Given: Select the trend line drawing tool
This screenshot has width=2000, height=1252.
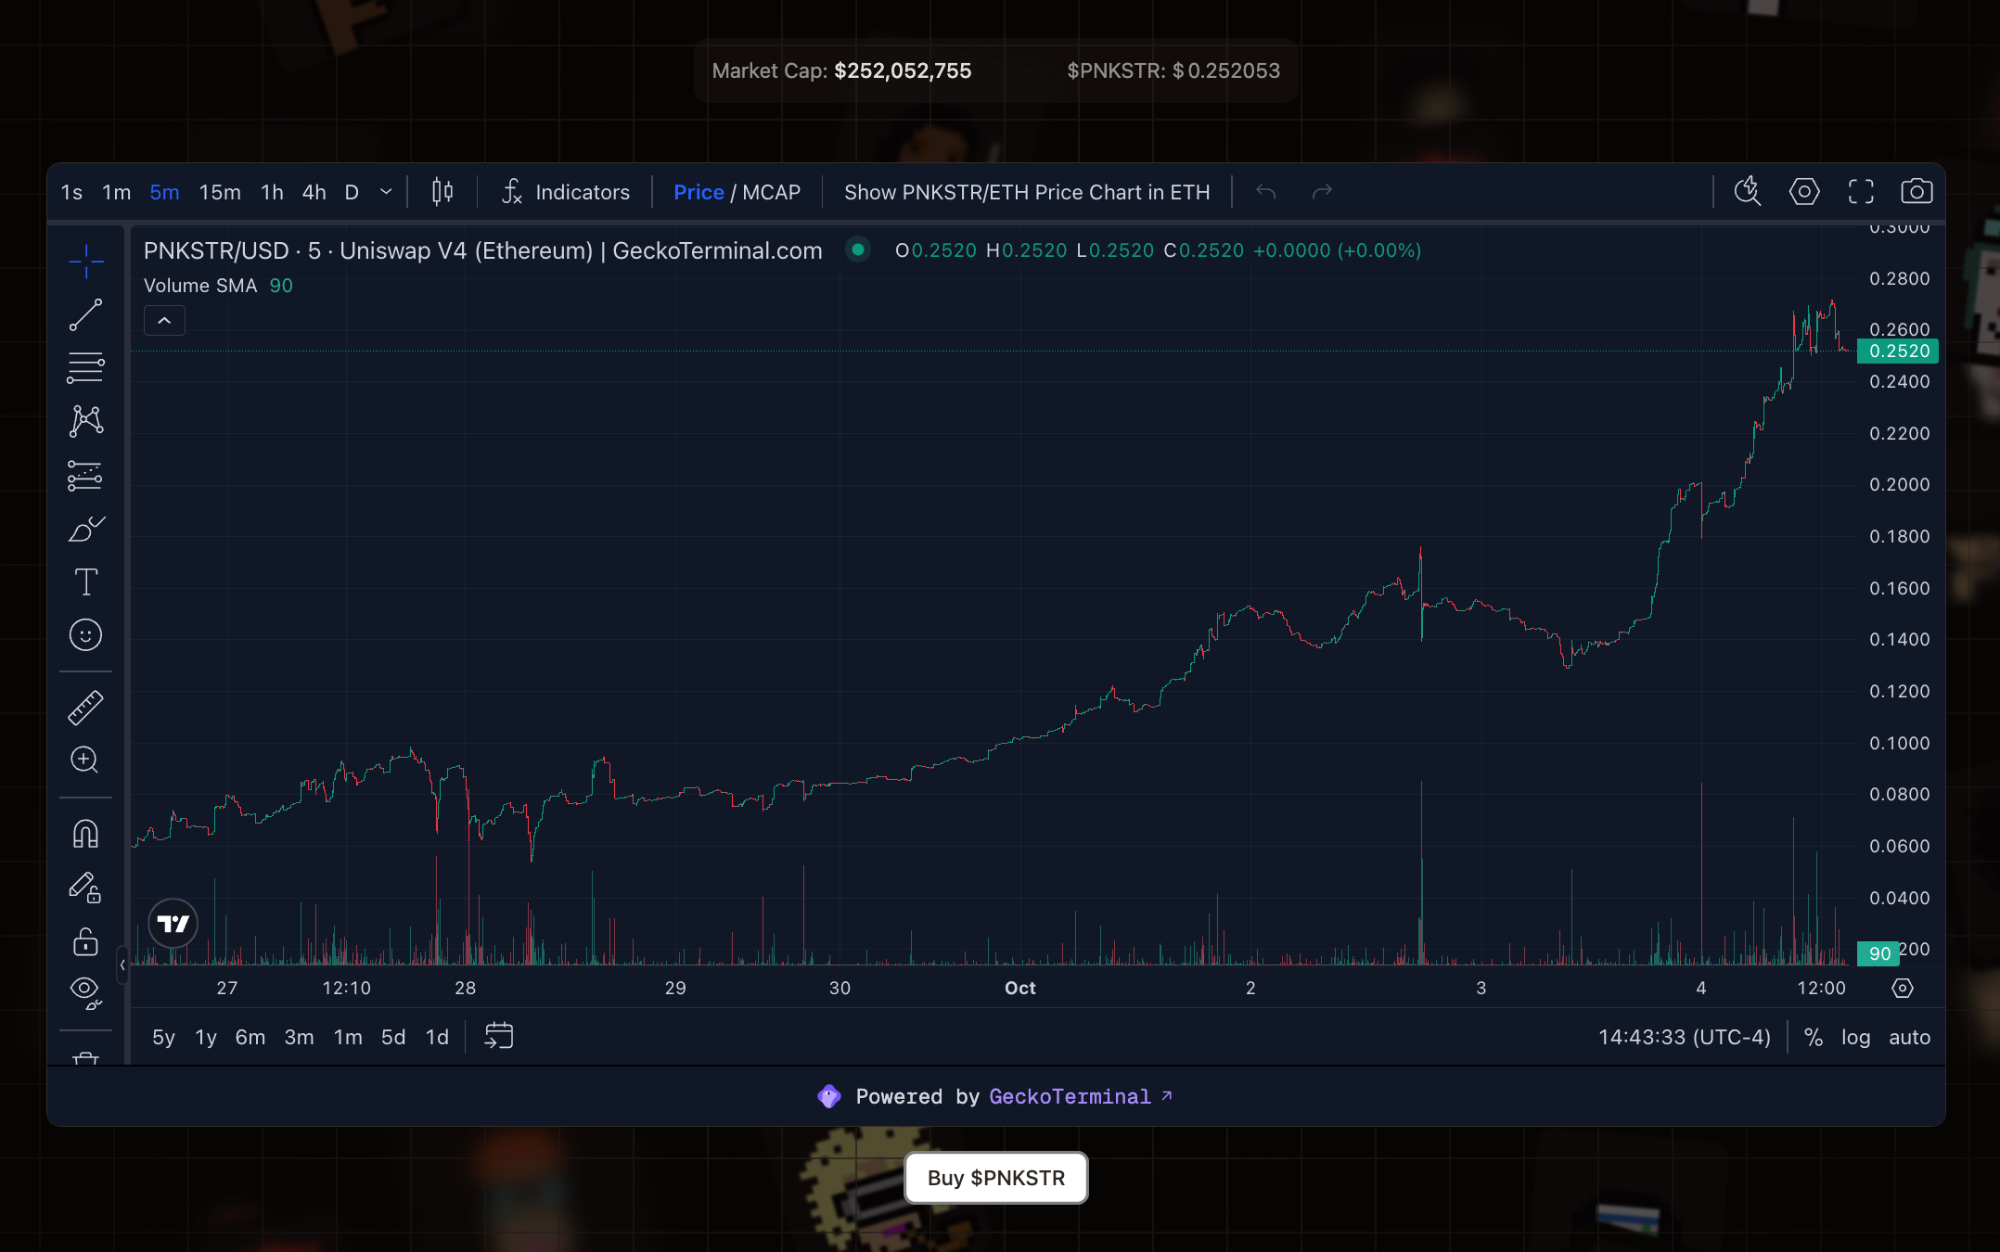Looking at the screenshot, I should [x=85, y=315].
